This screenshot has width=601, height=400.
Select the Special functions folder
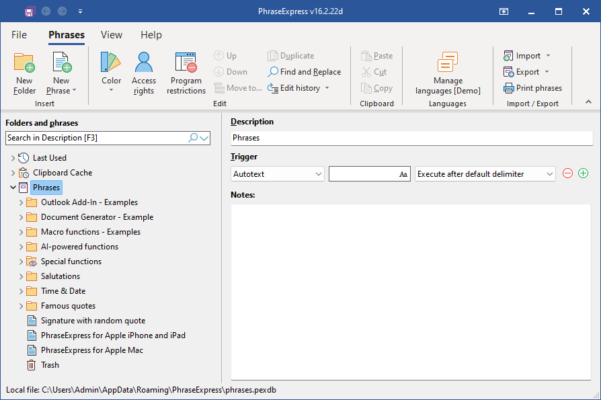point(71,262)
